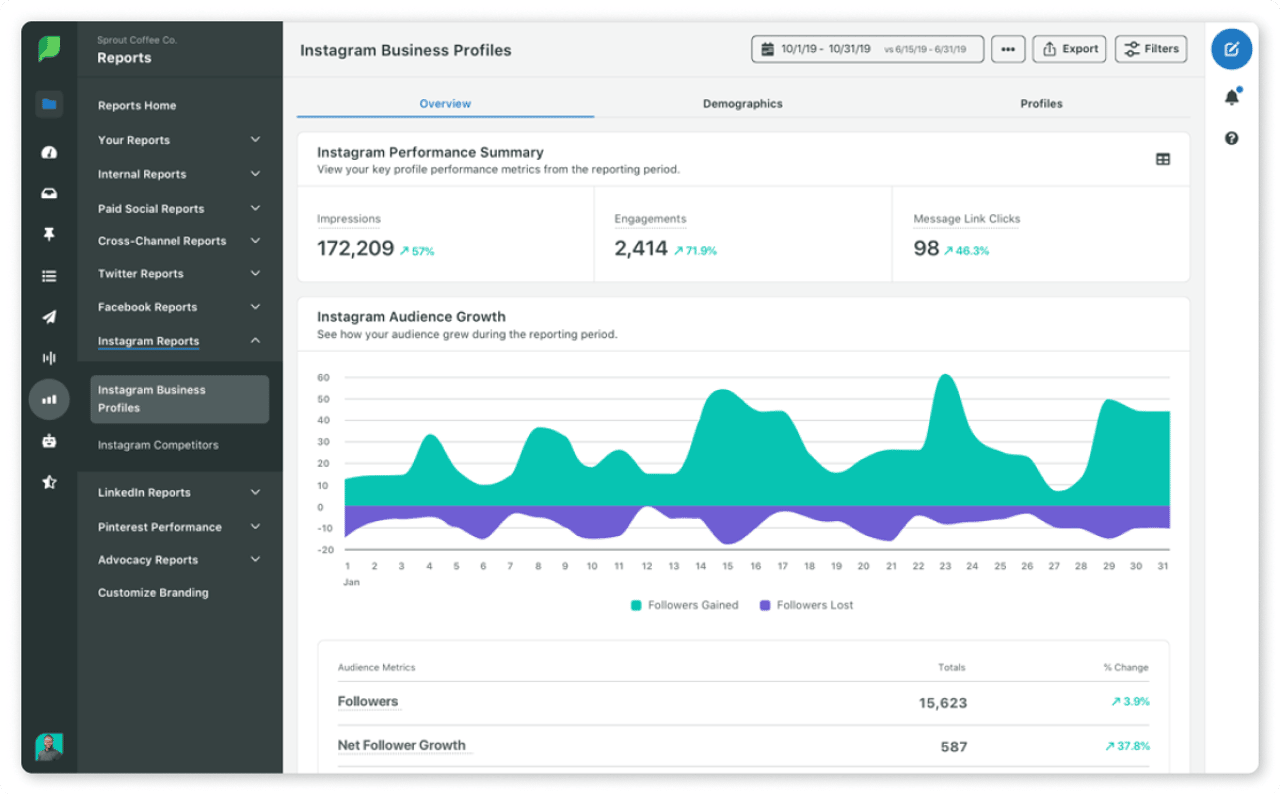Switch to the Demographics tab
Image resolution: width=1280 pixels, height=795 pixels.
coord(742,103)
